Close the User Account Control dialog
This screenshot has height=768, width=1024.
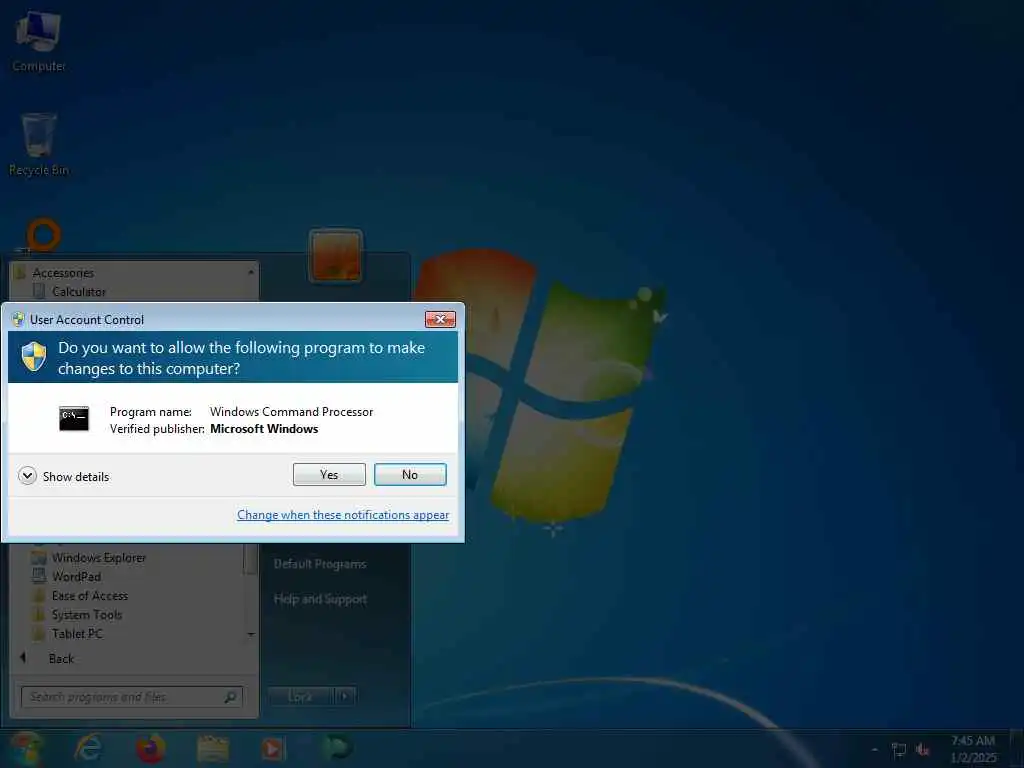pyautogui.click(x=440, y=319)
